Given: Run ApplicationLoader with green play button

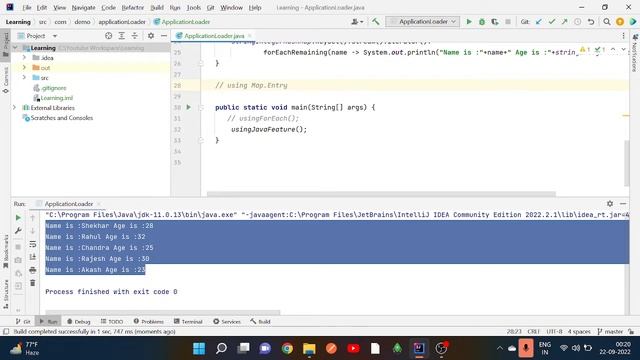Looking at the screenshot, I should 469,22.
